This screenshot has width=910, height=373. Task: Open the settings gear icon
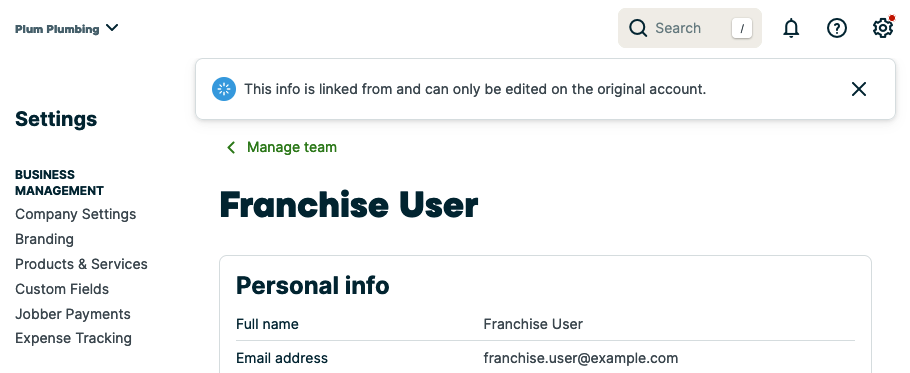882,28
